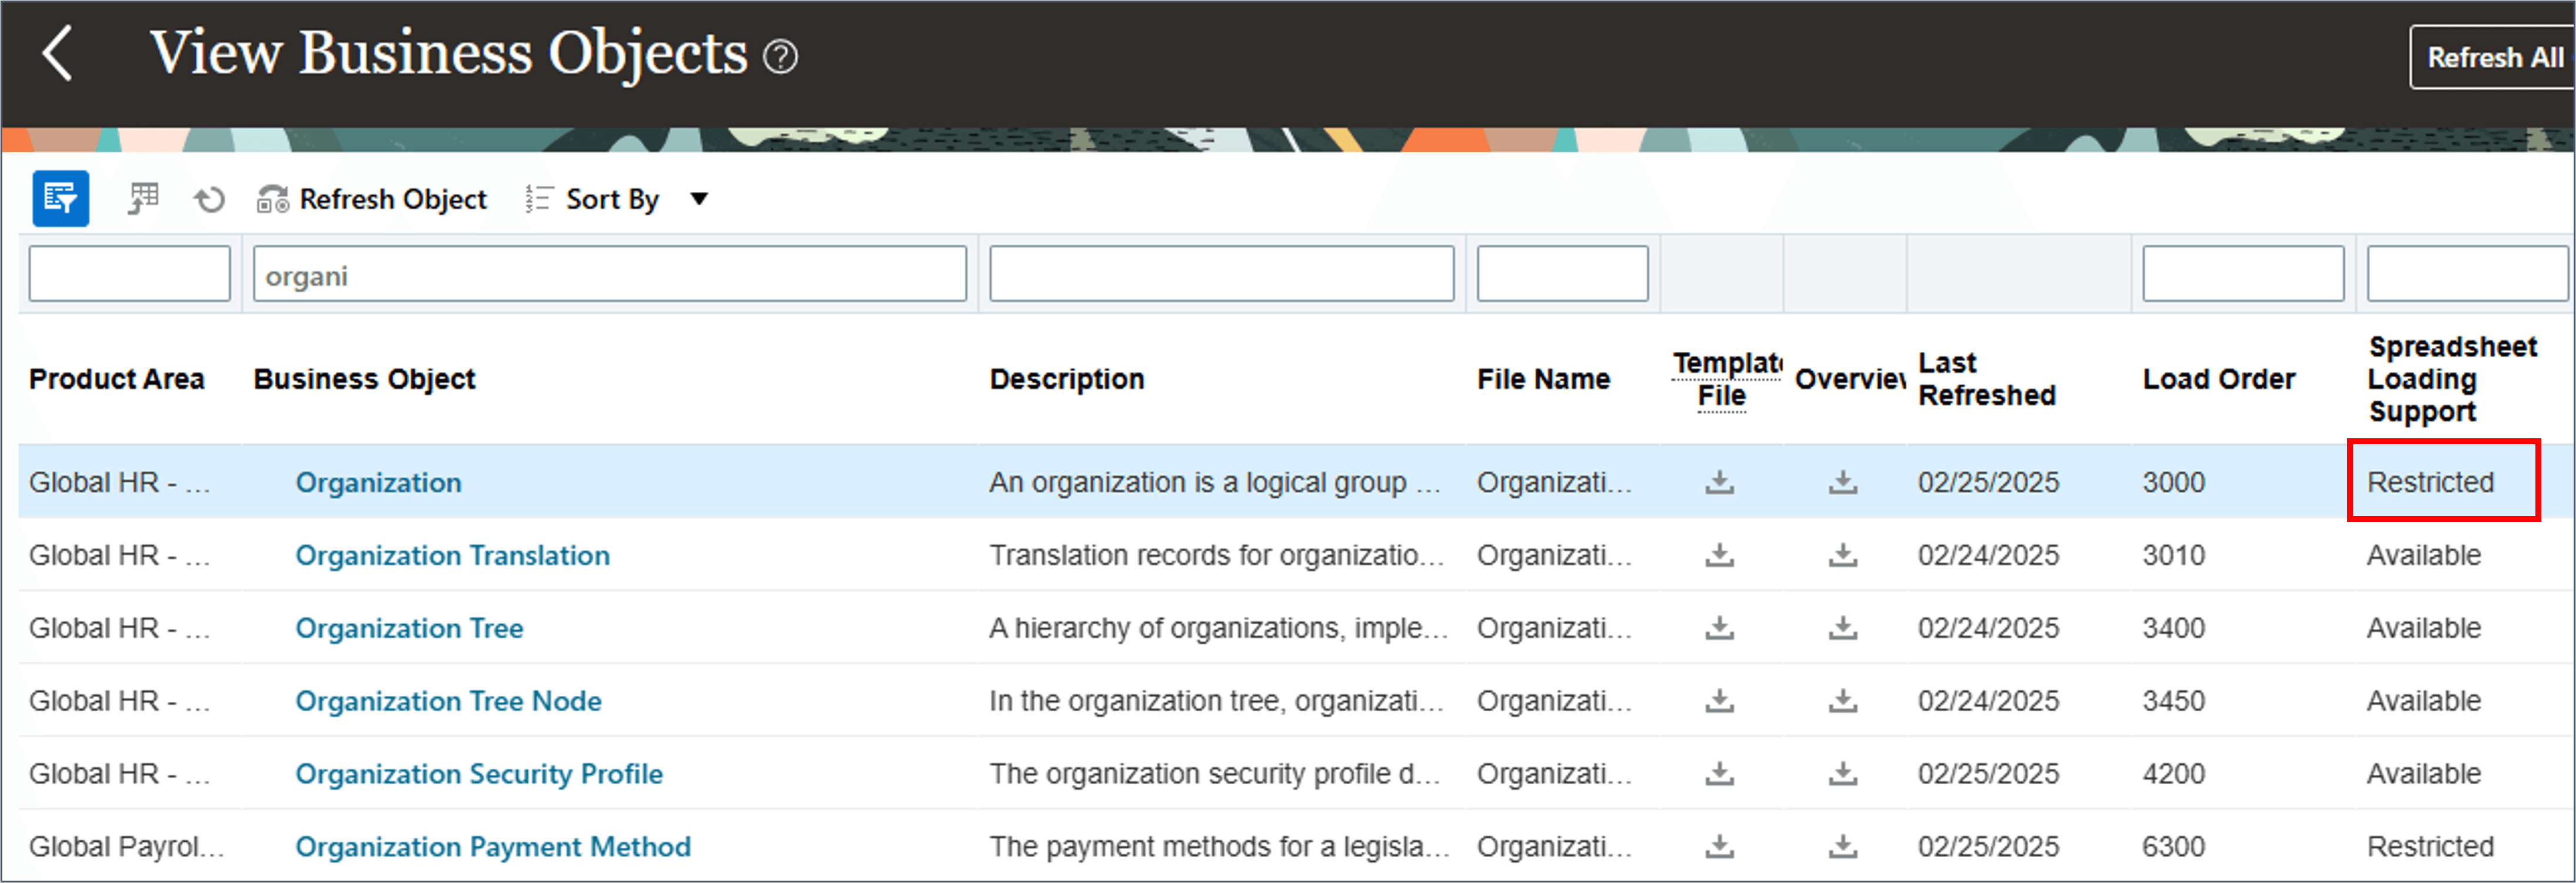This screenshot has height=883, width=2576.
Task: Expand the Sort By dropdown arrow
Action: pyautogui.click(x=699, y=199)
